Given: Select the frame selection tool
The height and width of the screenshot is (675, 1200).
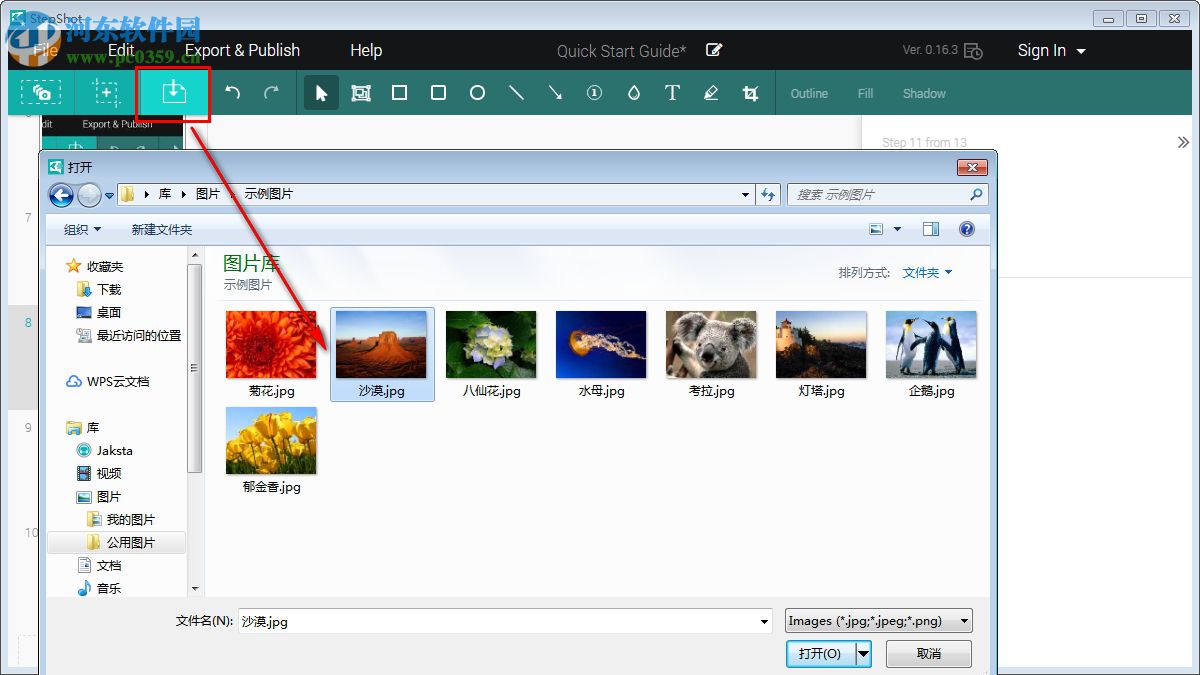Looking at the screenshot, I should tap(361, 93).
